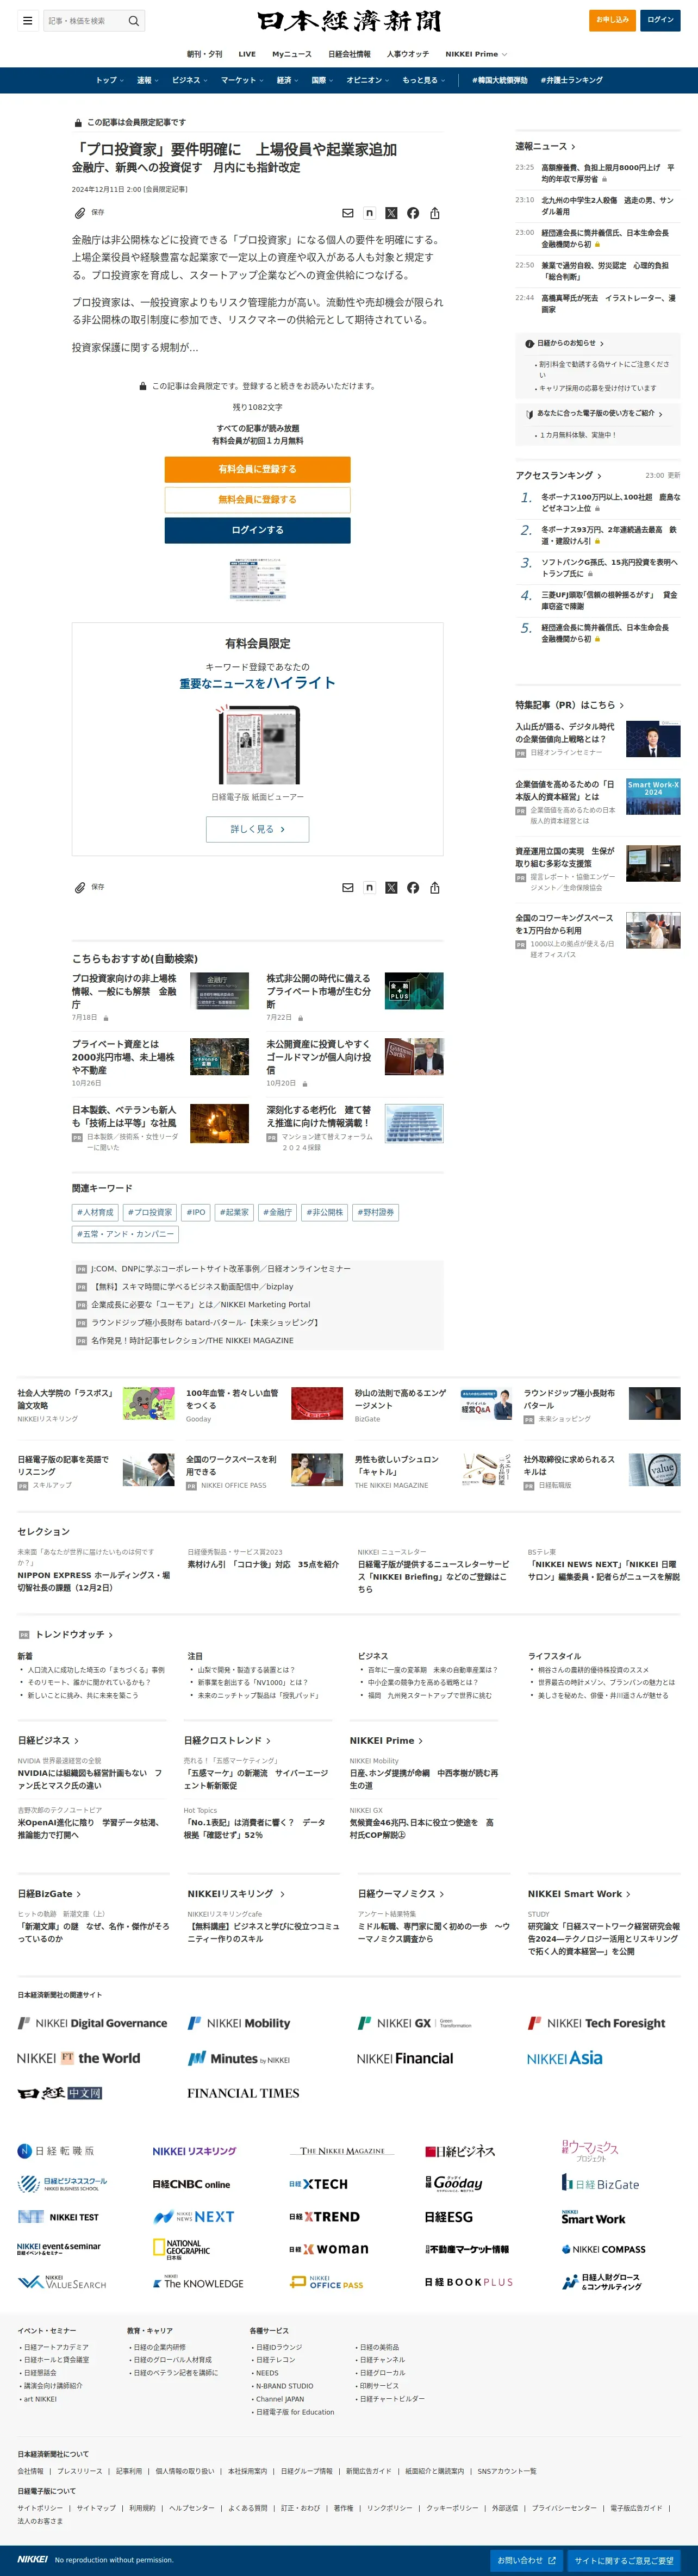
Task: Select the #プロ投資家 keyword tag
Action: [150, 1212]
